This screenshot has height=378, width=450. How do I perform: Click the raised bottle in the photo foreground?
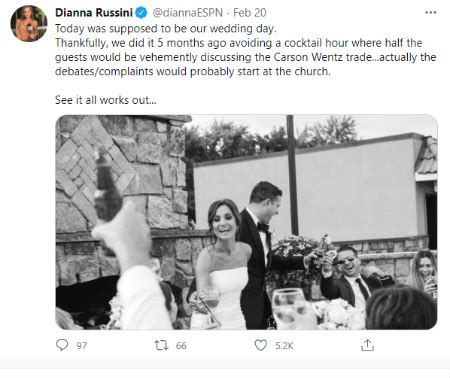(x=107, y=185)
